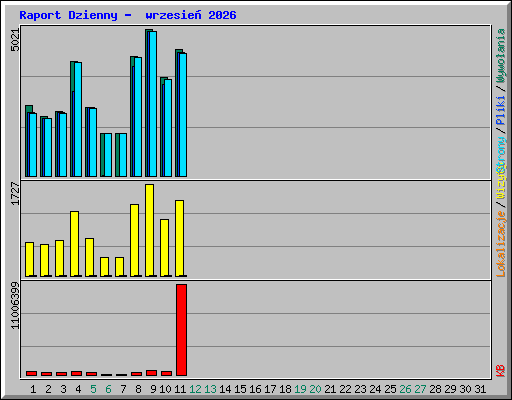Click the 5021 axis value
The width and height of the screenshot is (512, 400).
[15, 40]
